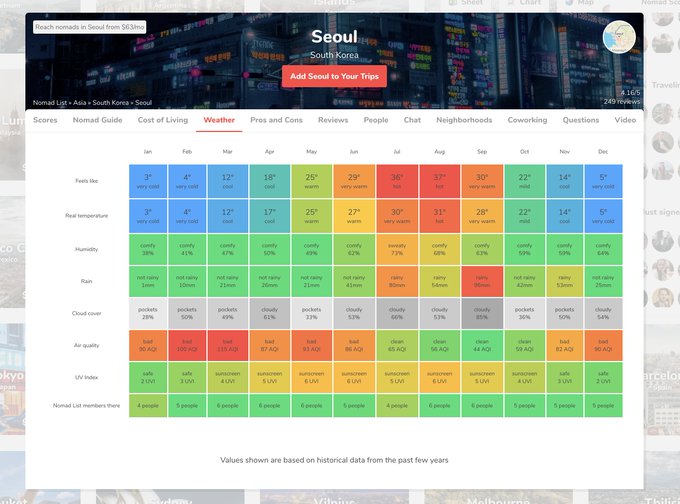Go to the Pros and Cons tab
The image size is (680, 504).
pos(276,120)
